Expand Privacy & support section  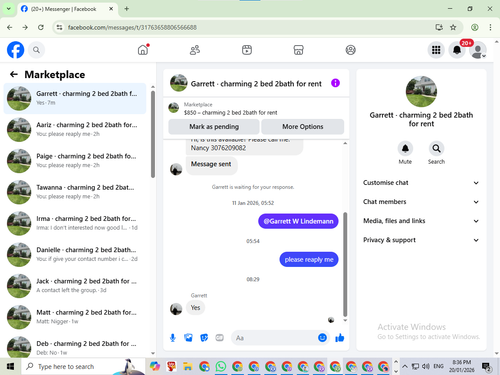pos(421,240)
